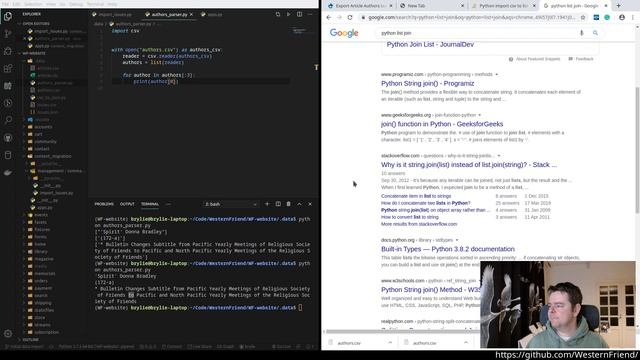Expand the accounts folder
640x360 pixels.
(43, 127)
